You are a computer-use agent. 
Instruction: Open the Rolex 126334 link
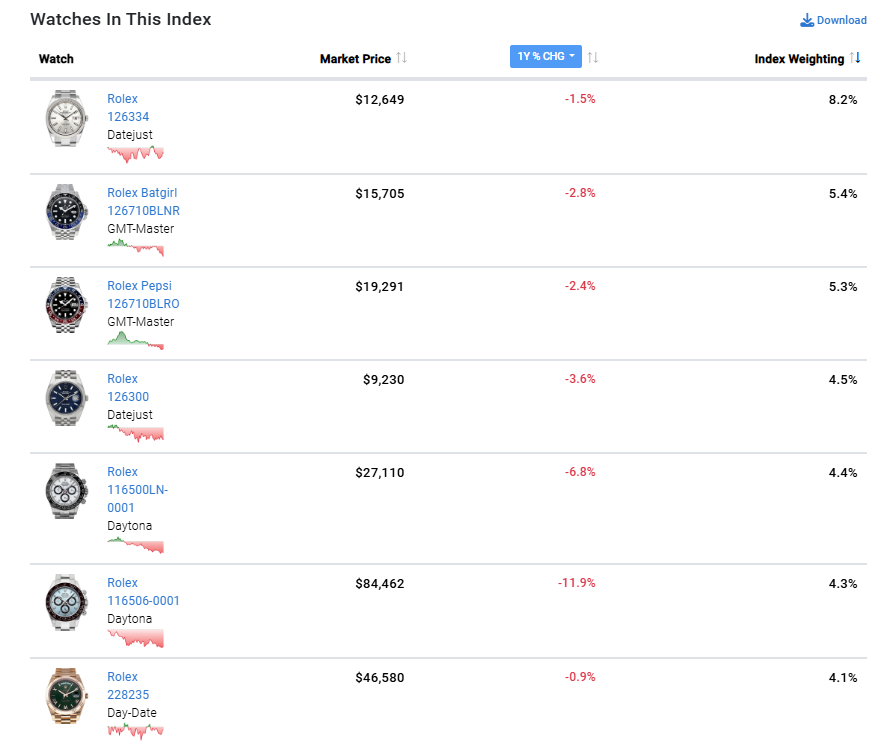[123, 108]
